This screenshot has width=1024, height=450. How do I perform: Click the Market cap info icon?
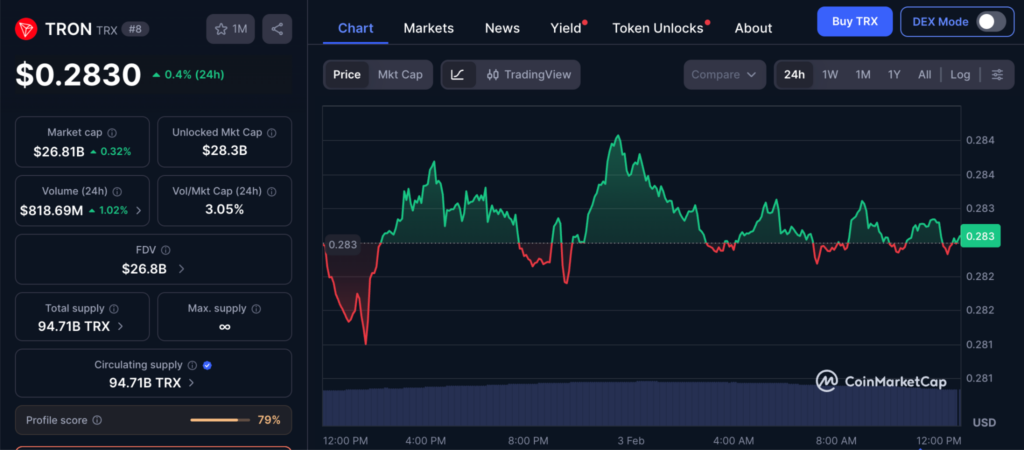click(x=112, y=133)
